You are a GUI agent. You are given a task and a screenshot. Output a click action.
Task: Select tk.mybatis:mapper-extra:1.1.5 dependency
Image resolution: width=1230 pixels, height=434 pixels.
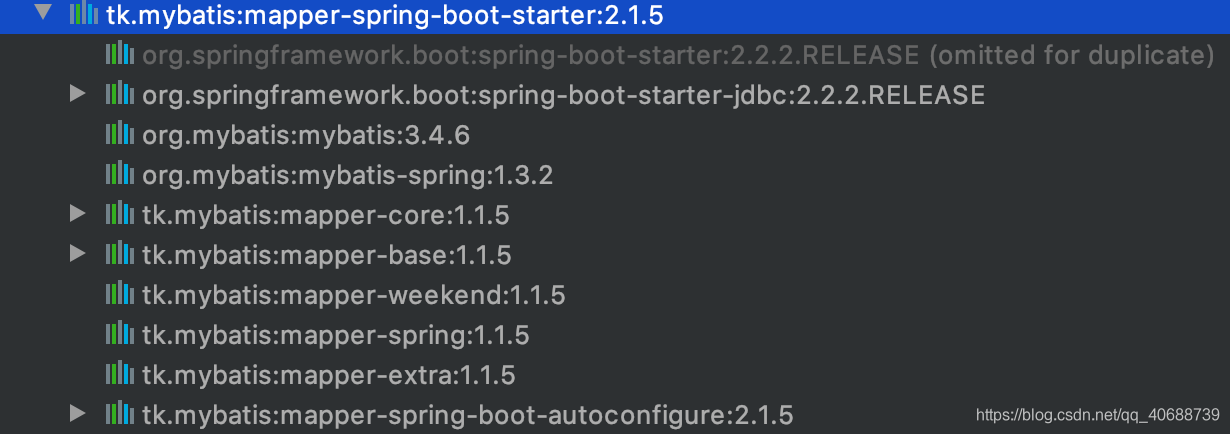click(x=329, y=375)
